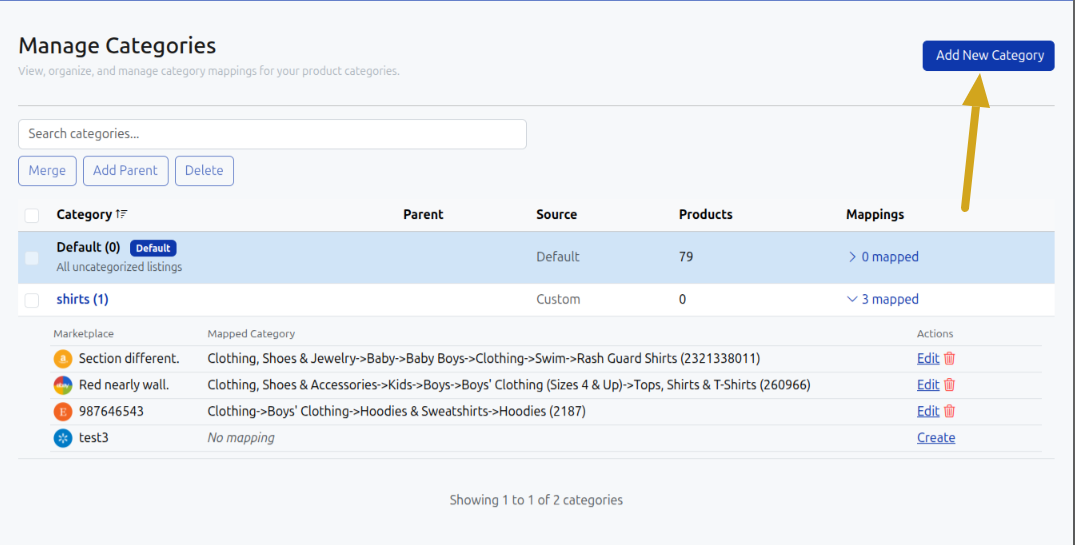Click the Amazon marketplace icon
This screenshot has width=1075, height=545.
(63, 358)
